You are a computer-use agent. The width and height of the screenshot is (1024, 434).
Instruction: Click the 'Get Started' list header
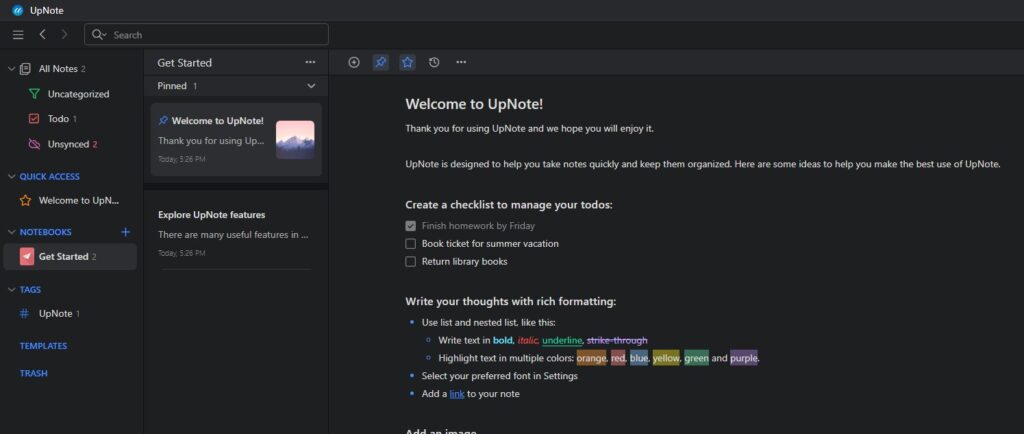click(185, 63)
